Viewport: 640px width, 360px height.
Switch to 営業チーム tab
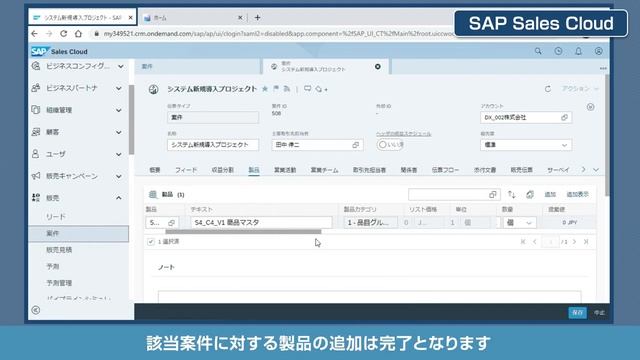coord(324,170)
